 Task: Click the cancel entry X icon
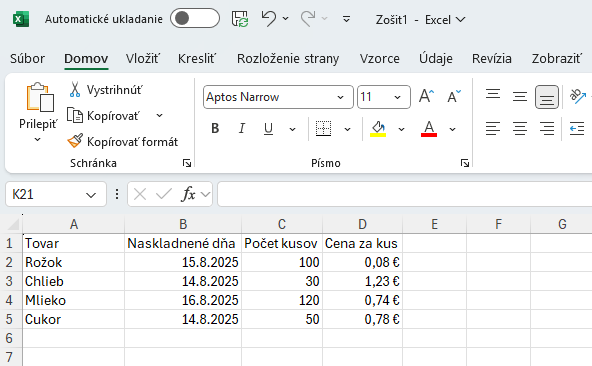coord(140,195)
